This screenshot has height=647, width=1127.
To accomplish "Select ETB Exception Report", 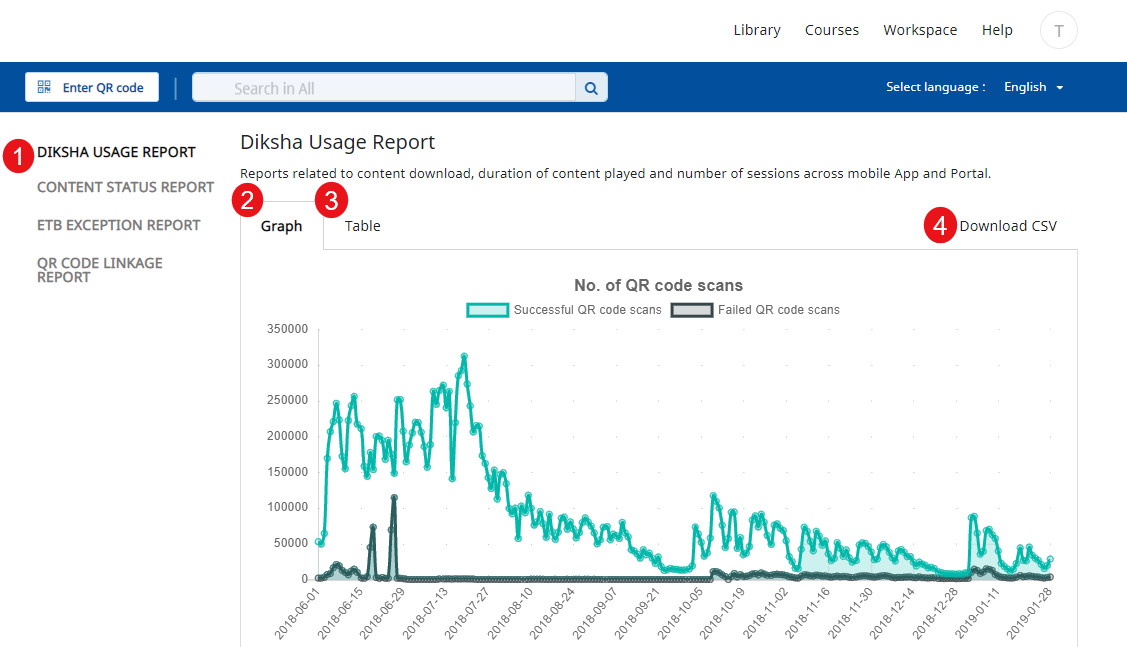I will [118, 225].
